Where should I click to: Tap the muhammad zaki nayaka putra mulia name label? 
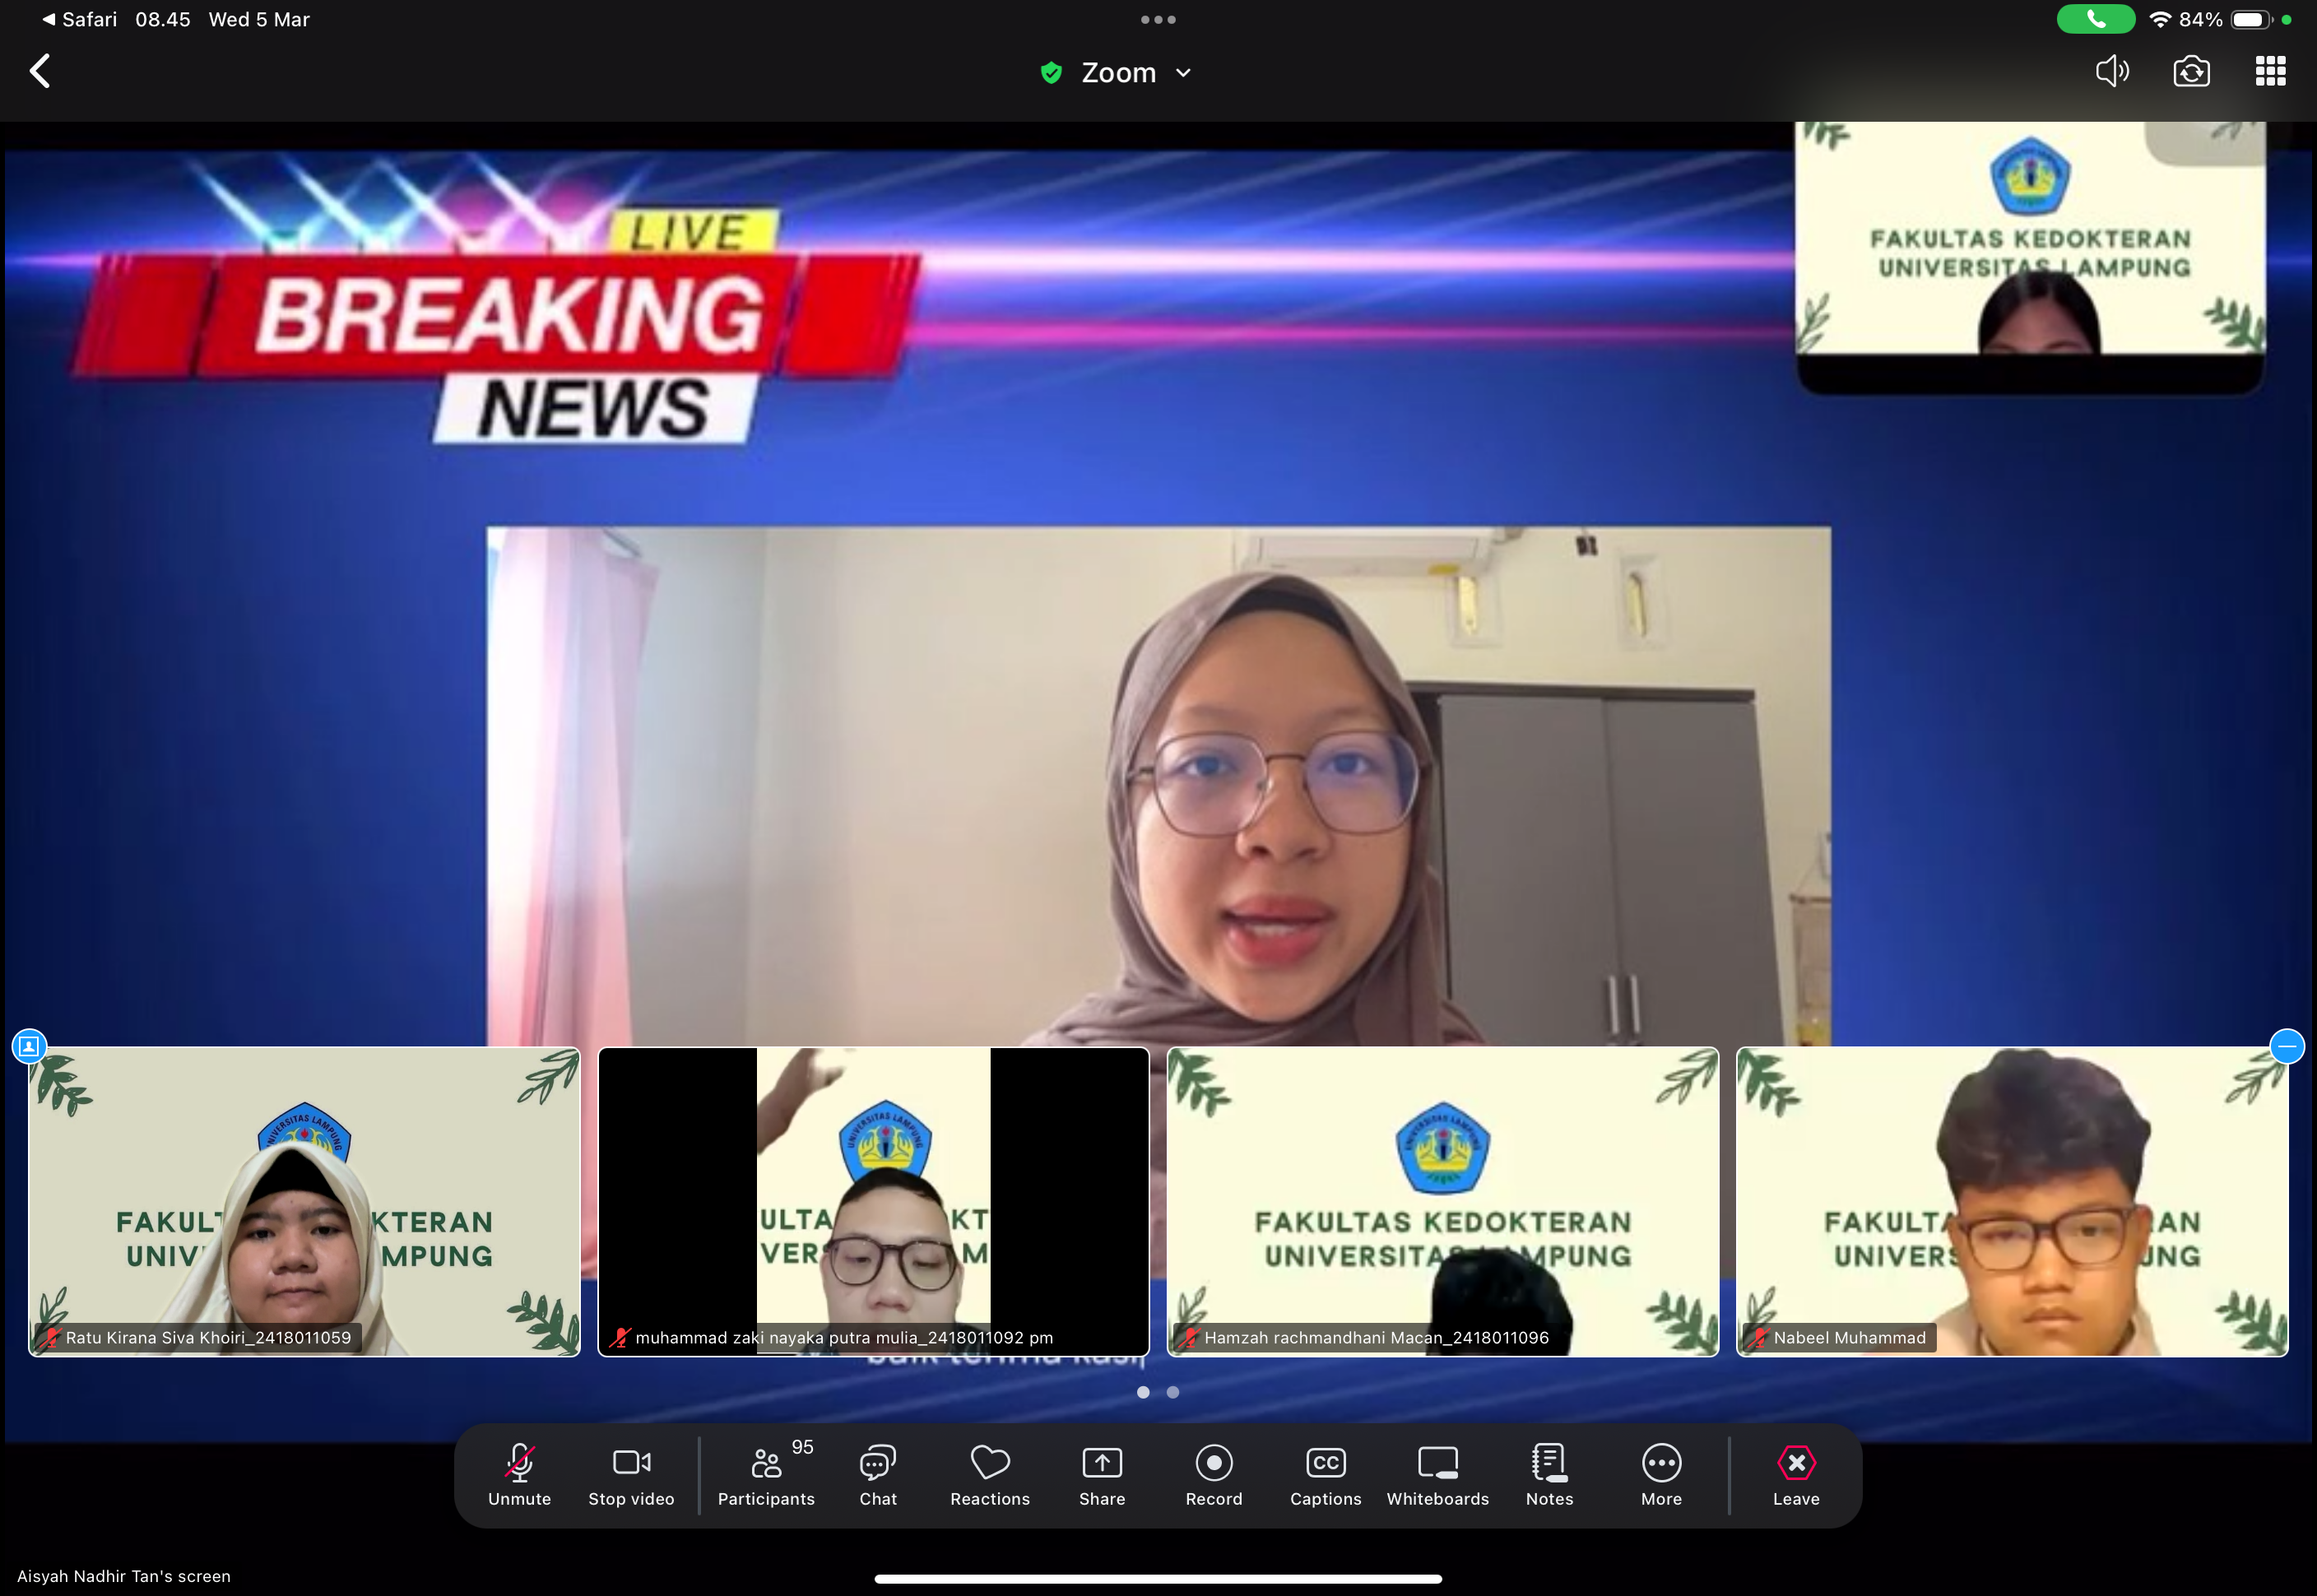[833, 1337]
